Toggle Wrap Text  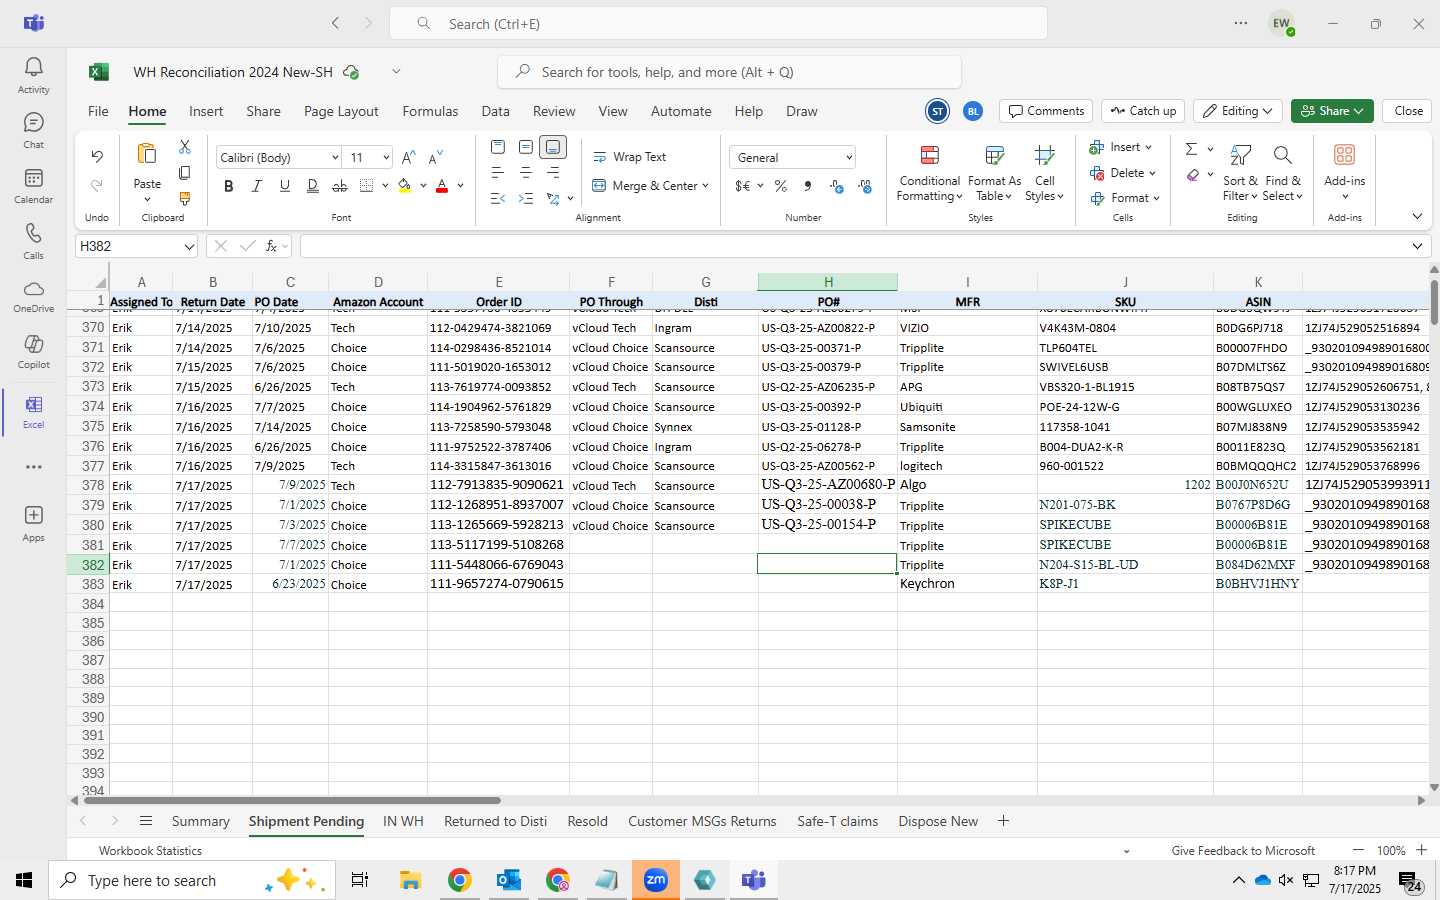click(x=629, y=157)
